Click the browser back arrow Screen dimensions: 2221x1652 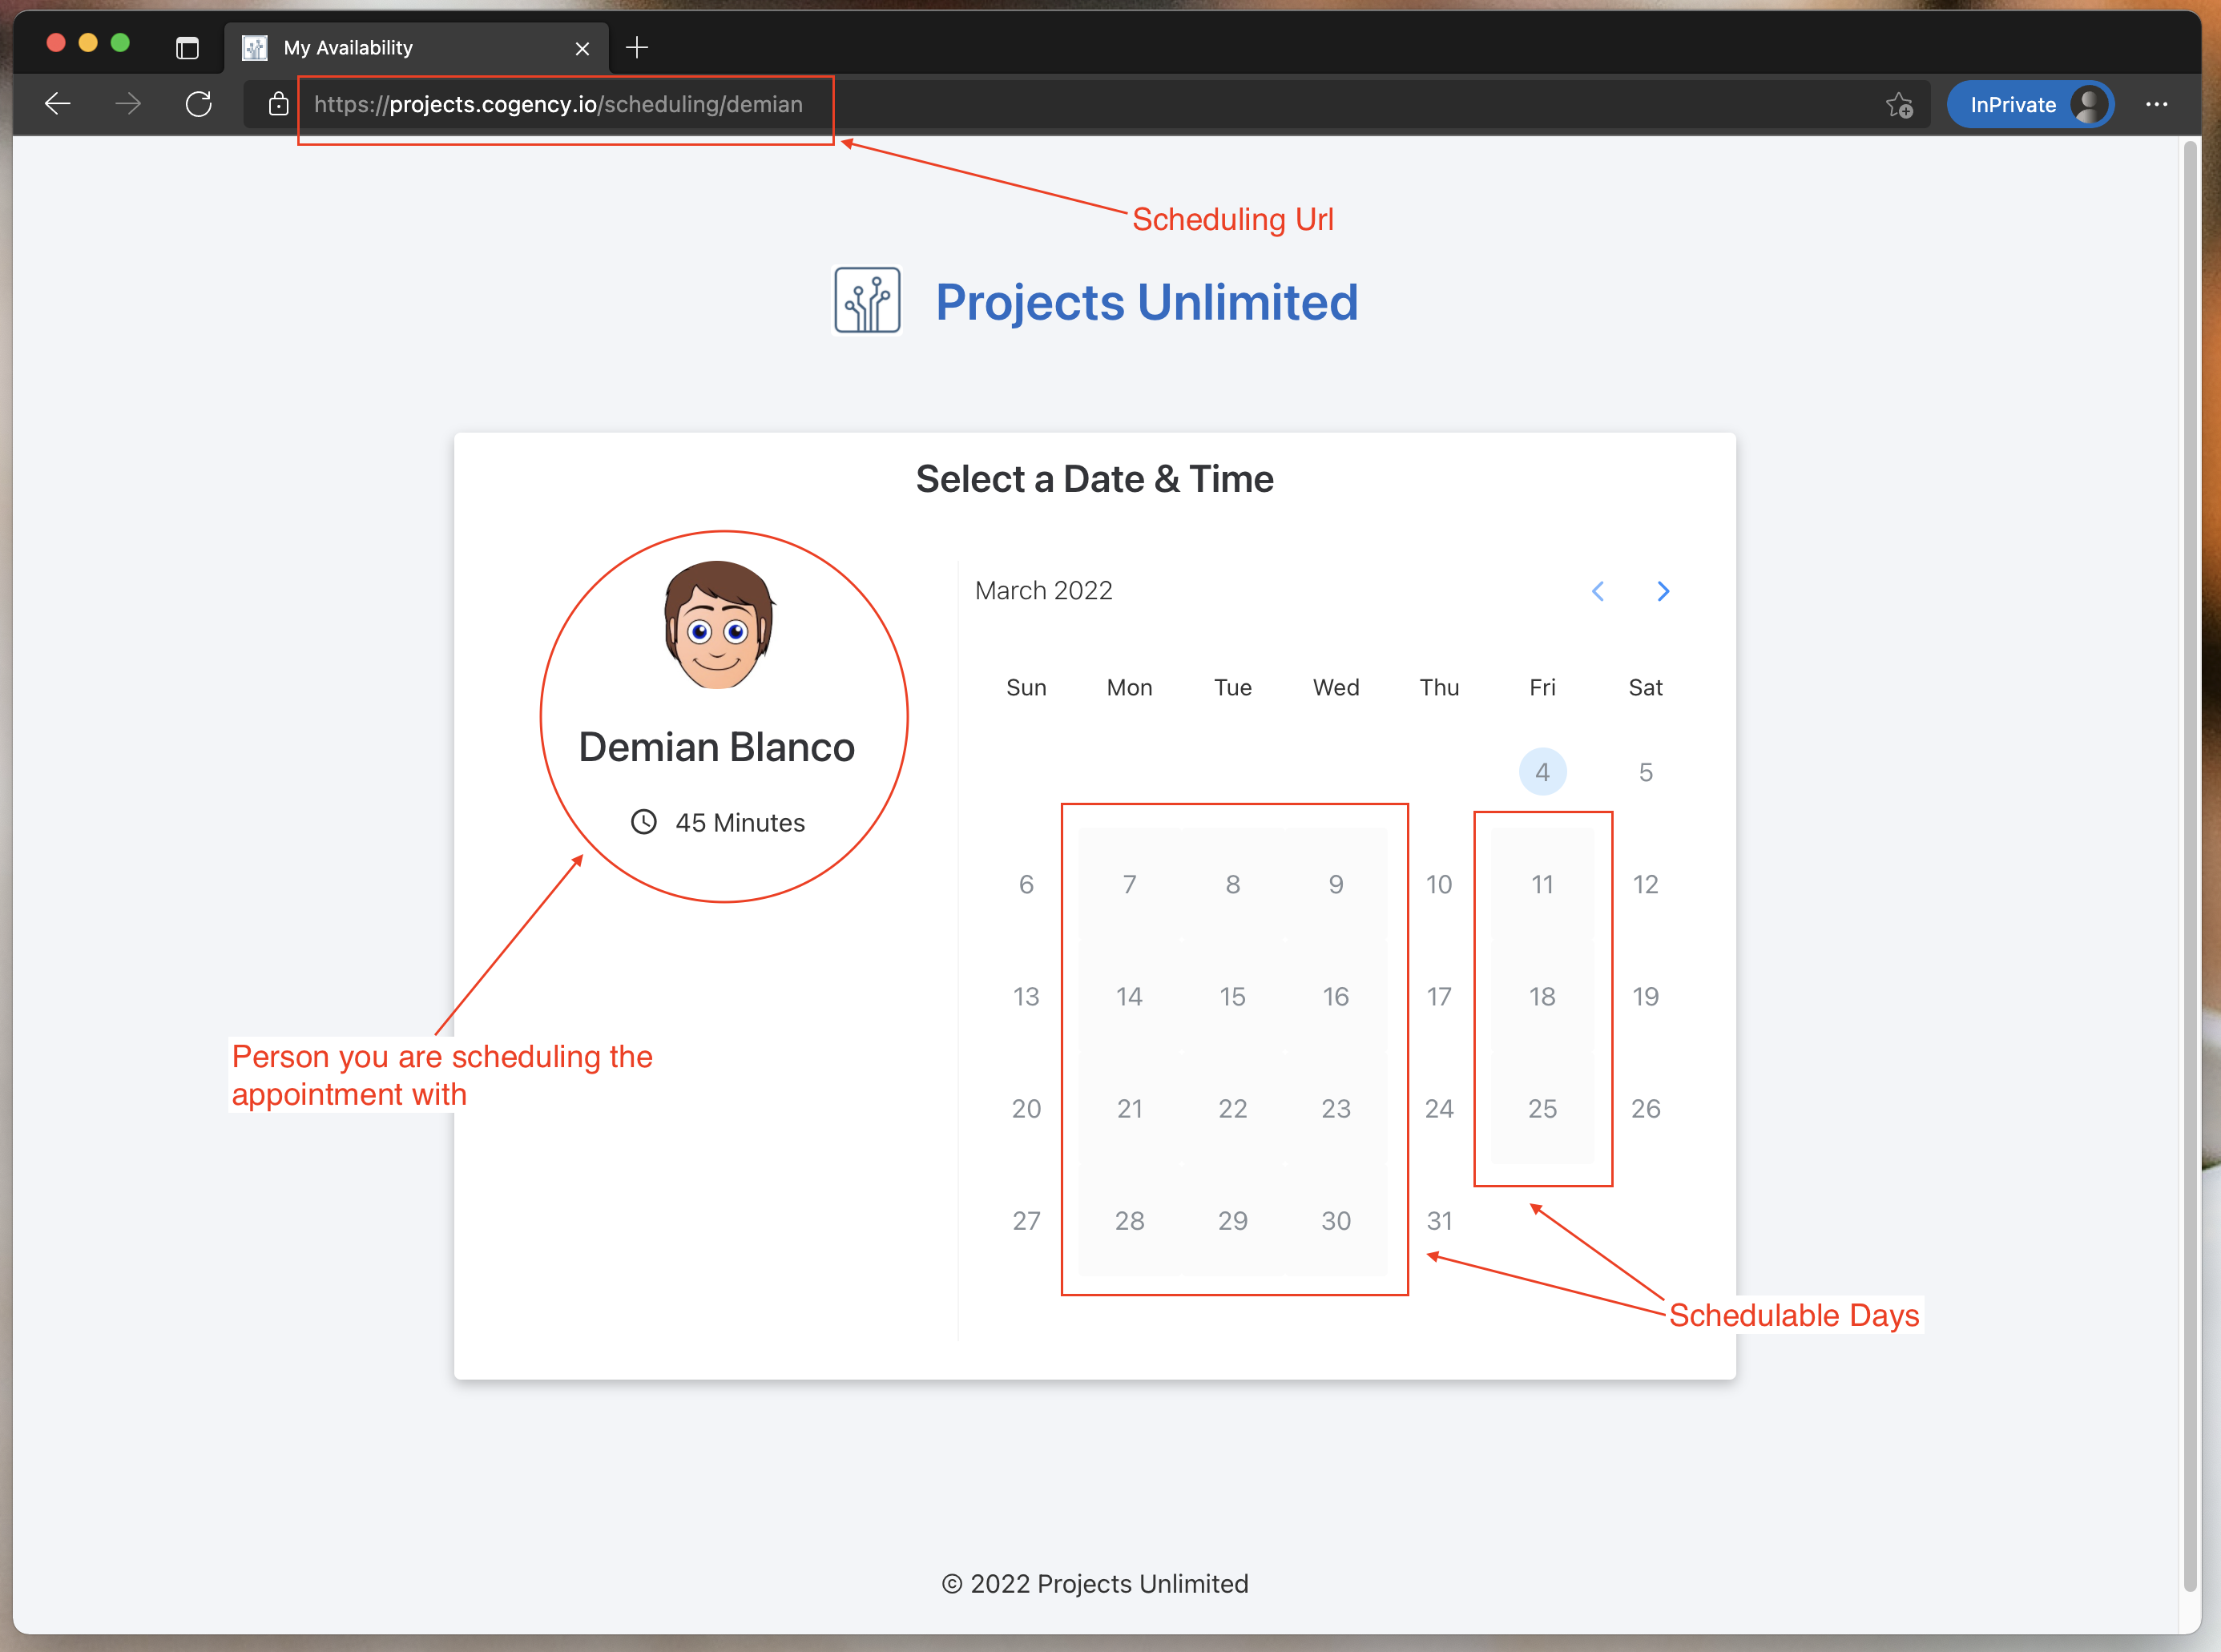pyautogui.click(x=58, y=104)
